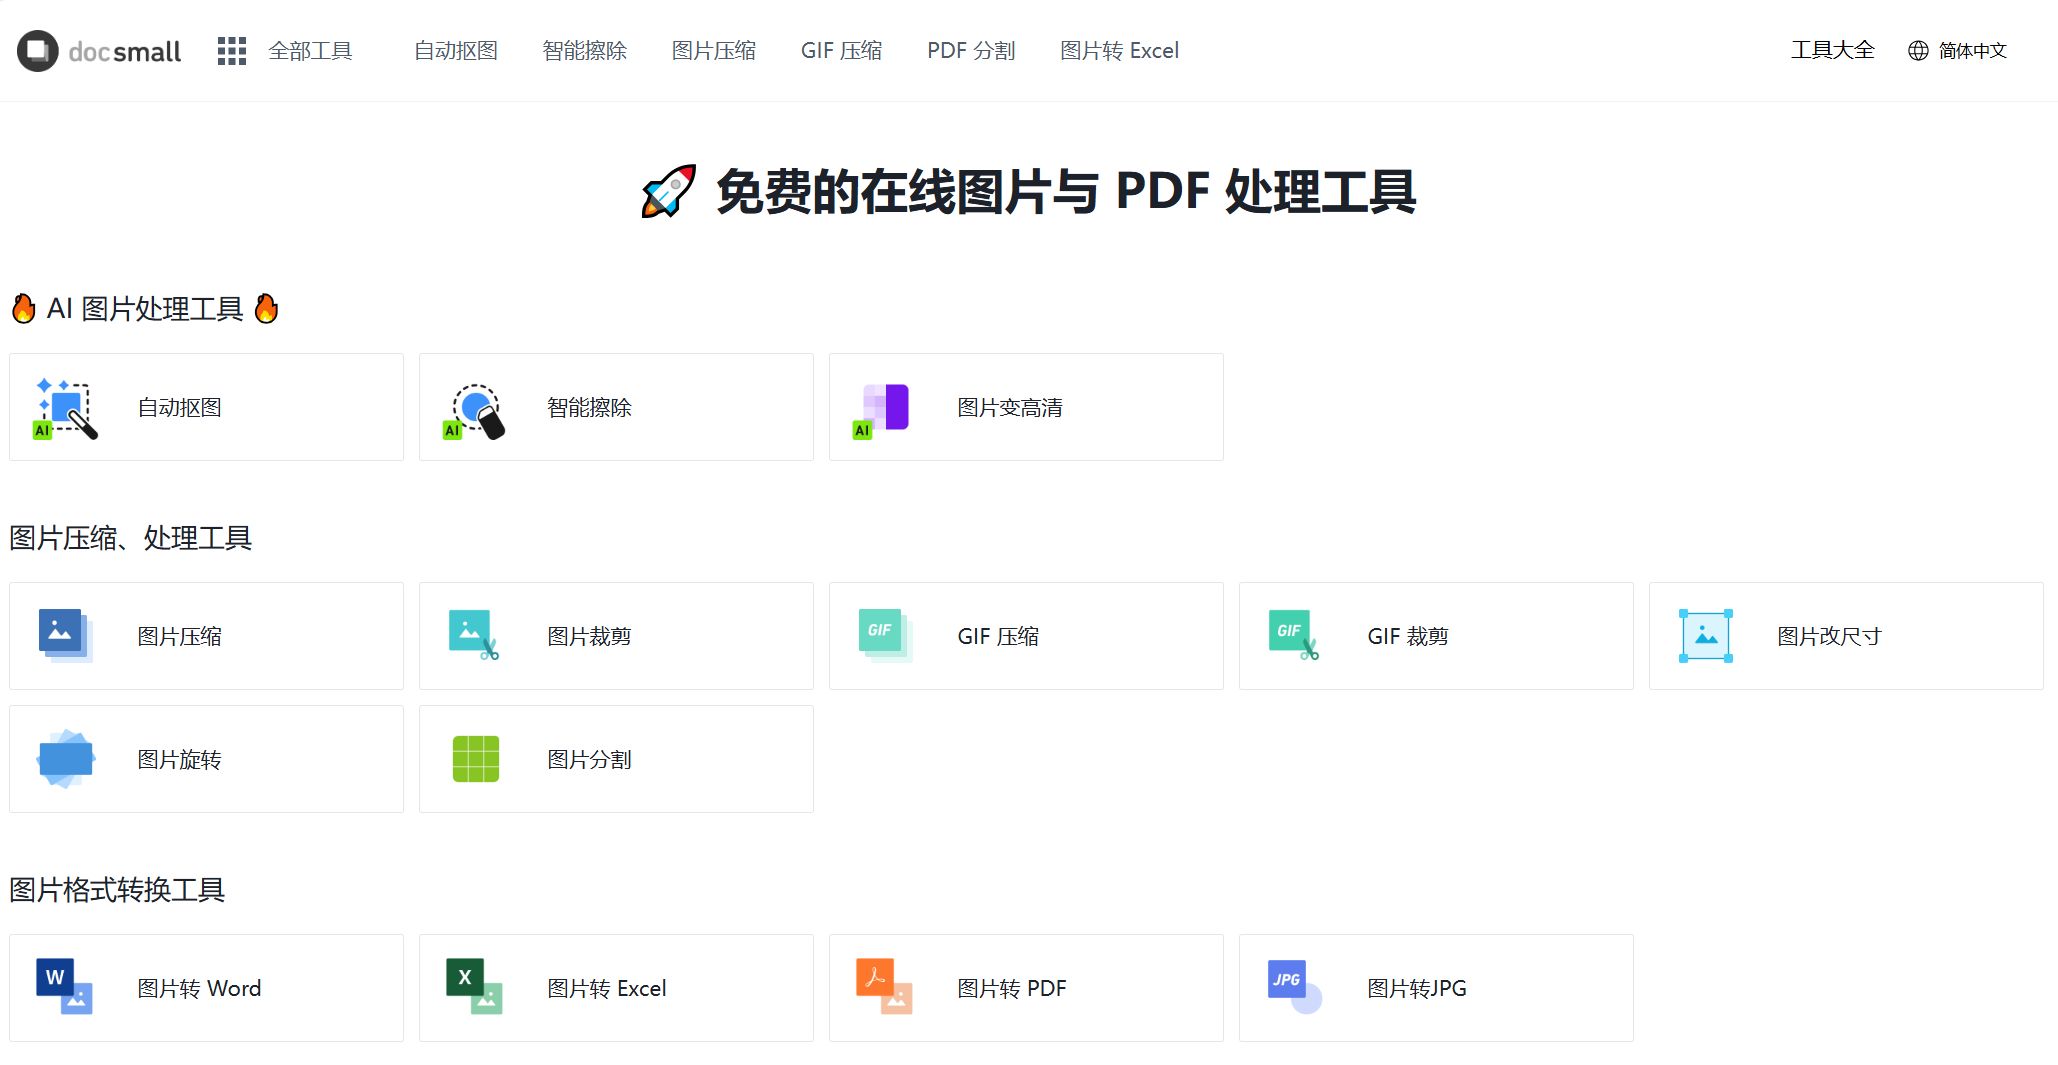Select the 自动抠图 AI cutout tool icon

(65, 406)
